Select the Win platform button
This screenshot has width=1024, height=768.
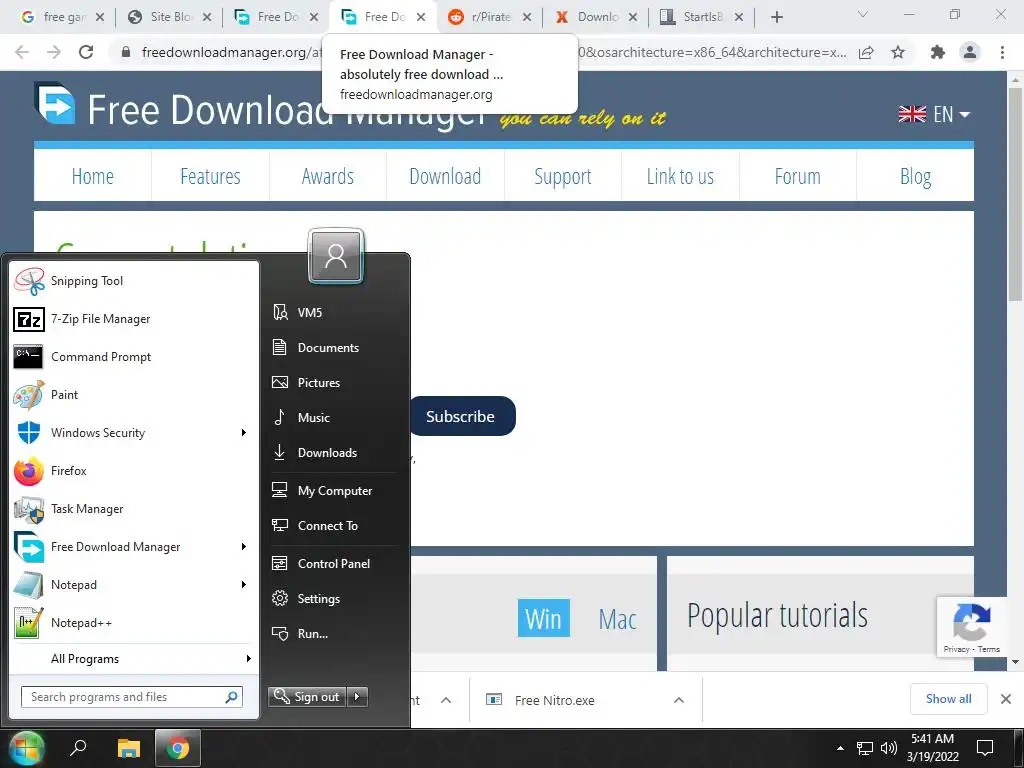coord(543,618)
